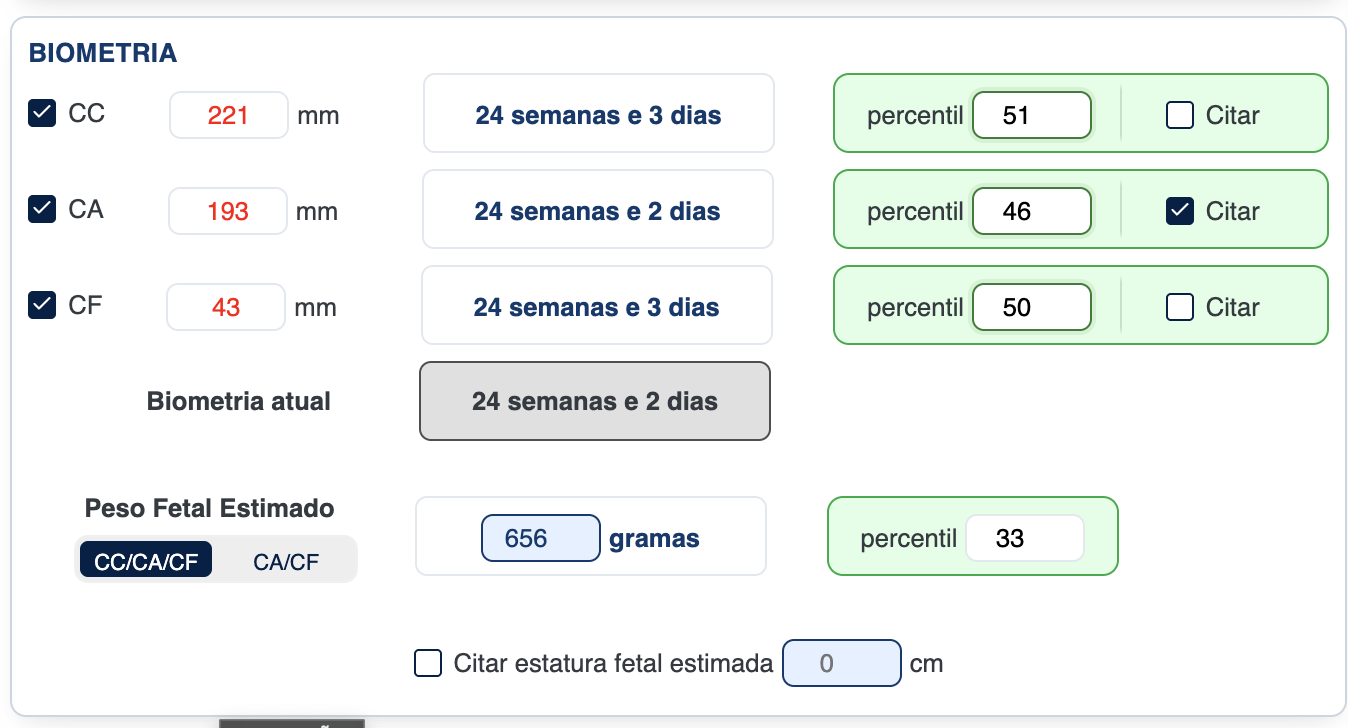Viewport: 1348px width, 728px height.
Task: Edit the CC percentile field showing 51
Action: coord(1031,116)
